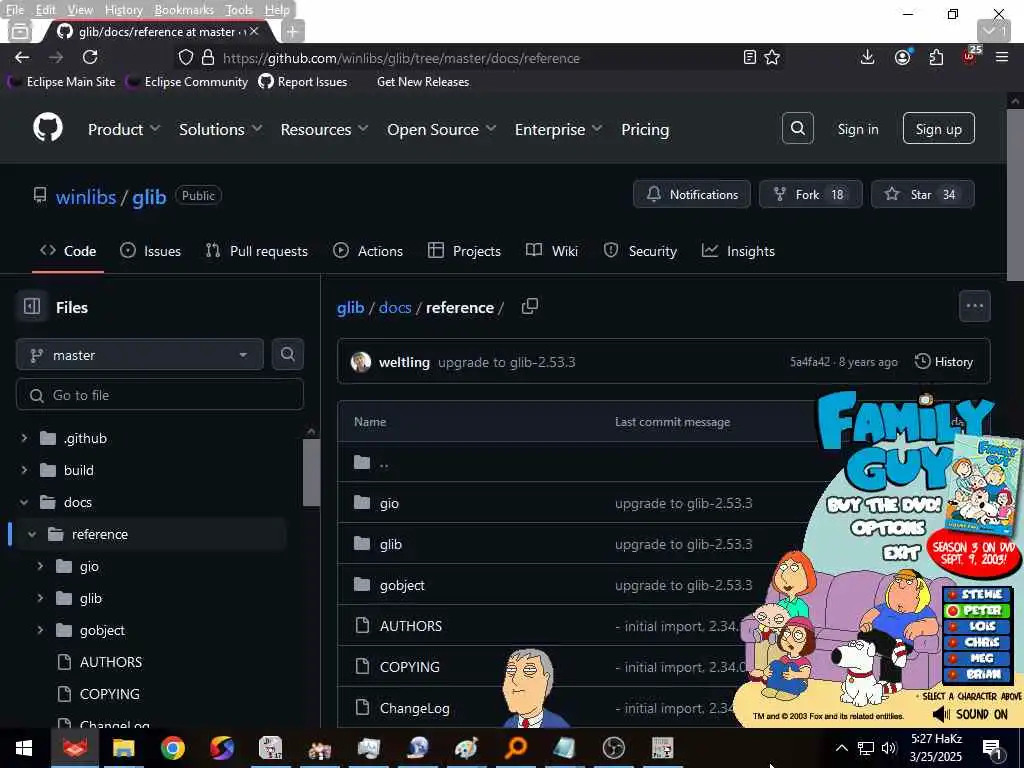Open the Report Issues bookmark
The width and height of the screenshot is (1024, 768).
302,82
